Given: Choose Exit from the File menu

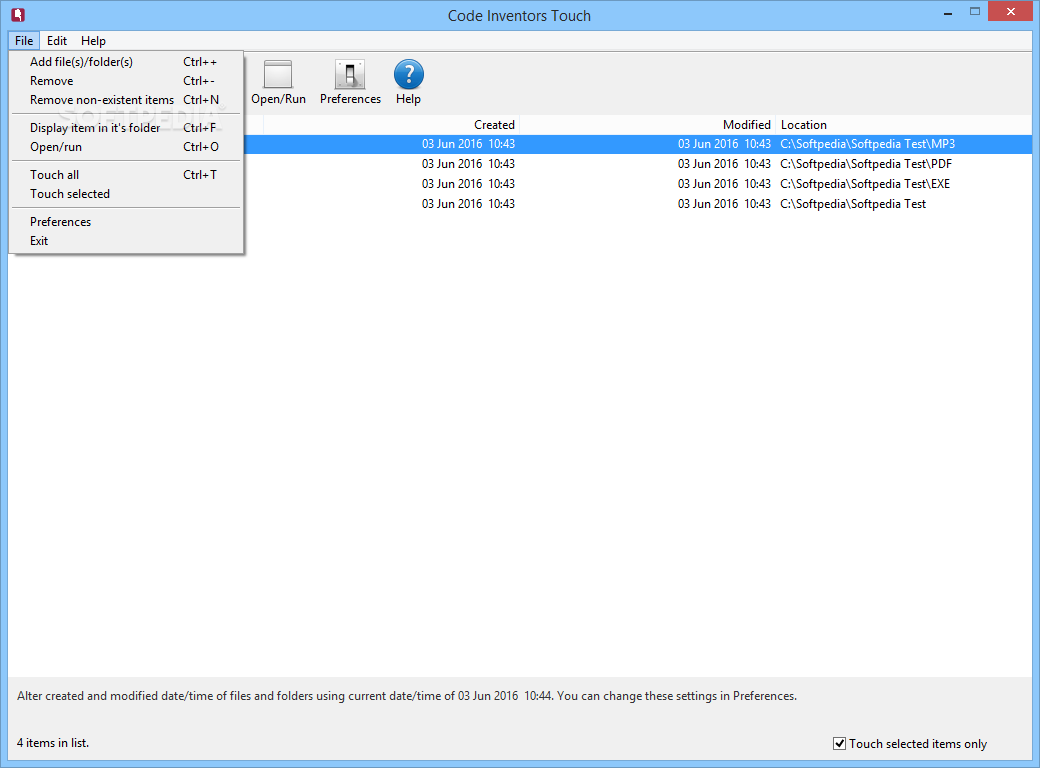Looking at the screenshot, I should point(126,241).
